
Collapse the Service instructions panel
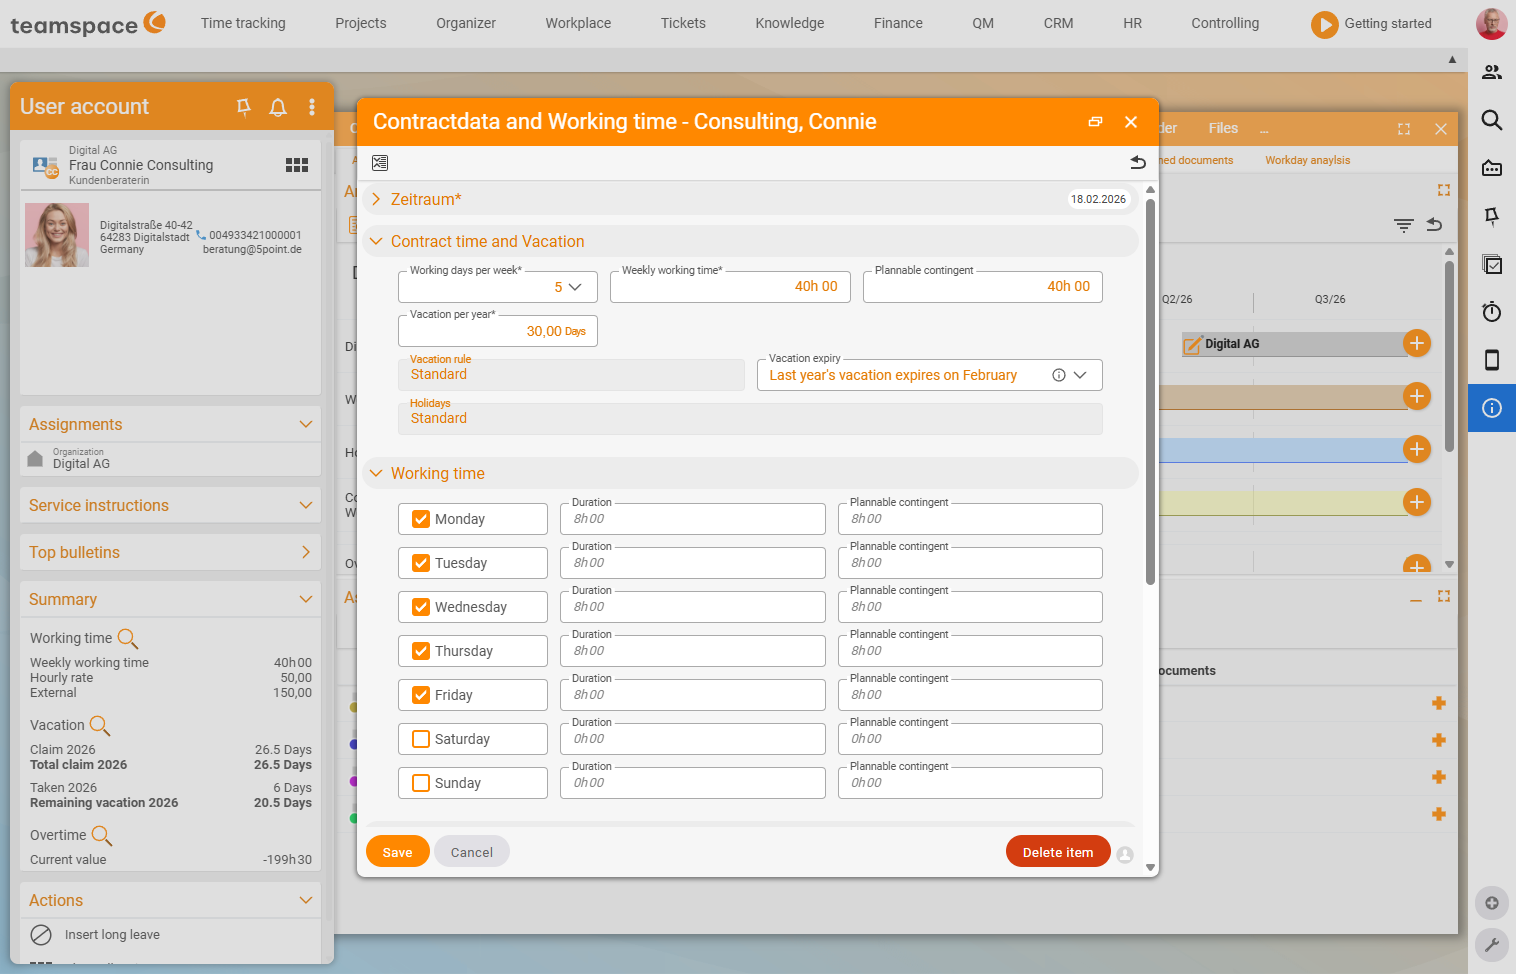[x=306, y=505]
